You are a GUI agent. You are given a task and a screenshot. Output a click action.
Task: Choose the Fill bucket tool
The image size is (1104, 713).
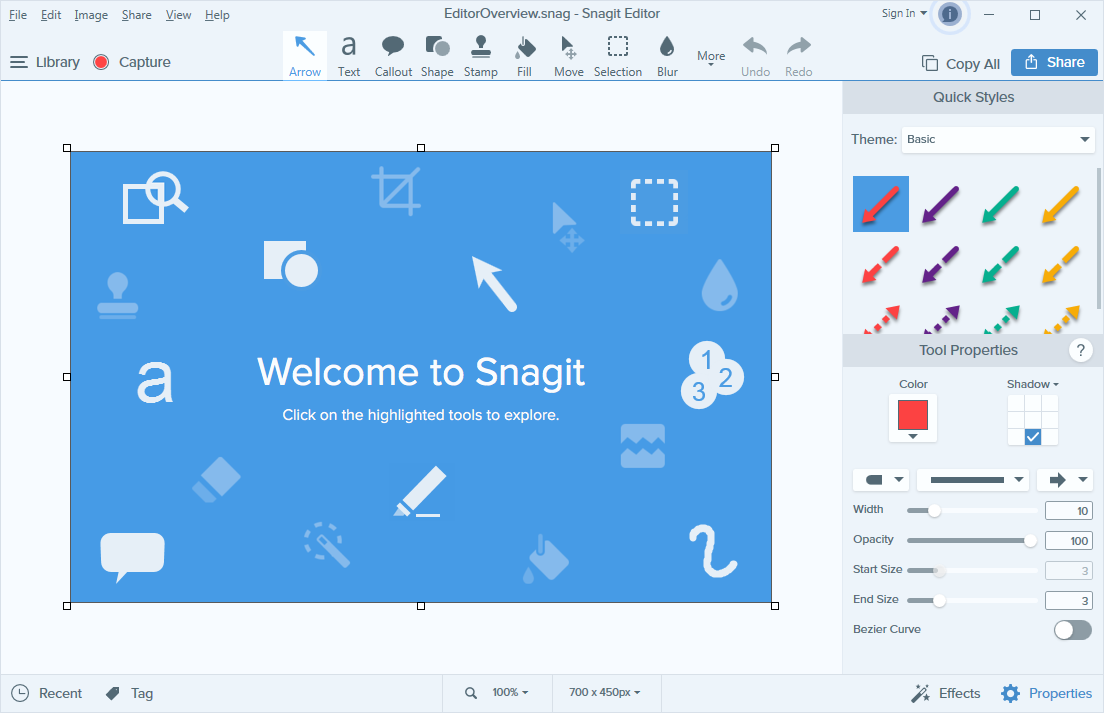click(x=524, y=56)
